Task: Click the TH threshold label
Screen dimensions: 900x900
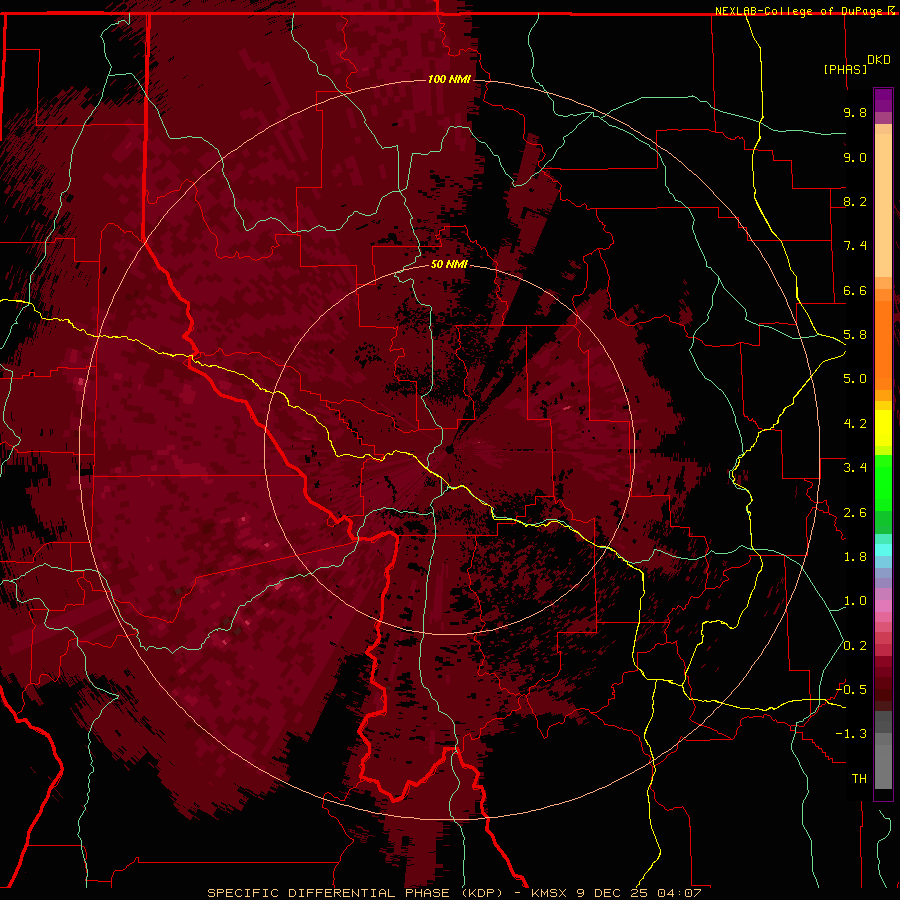Action: 859,779
